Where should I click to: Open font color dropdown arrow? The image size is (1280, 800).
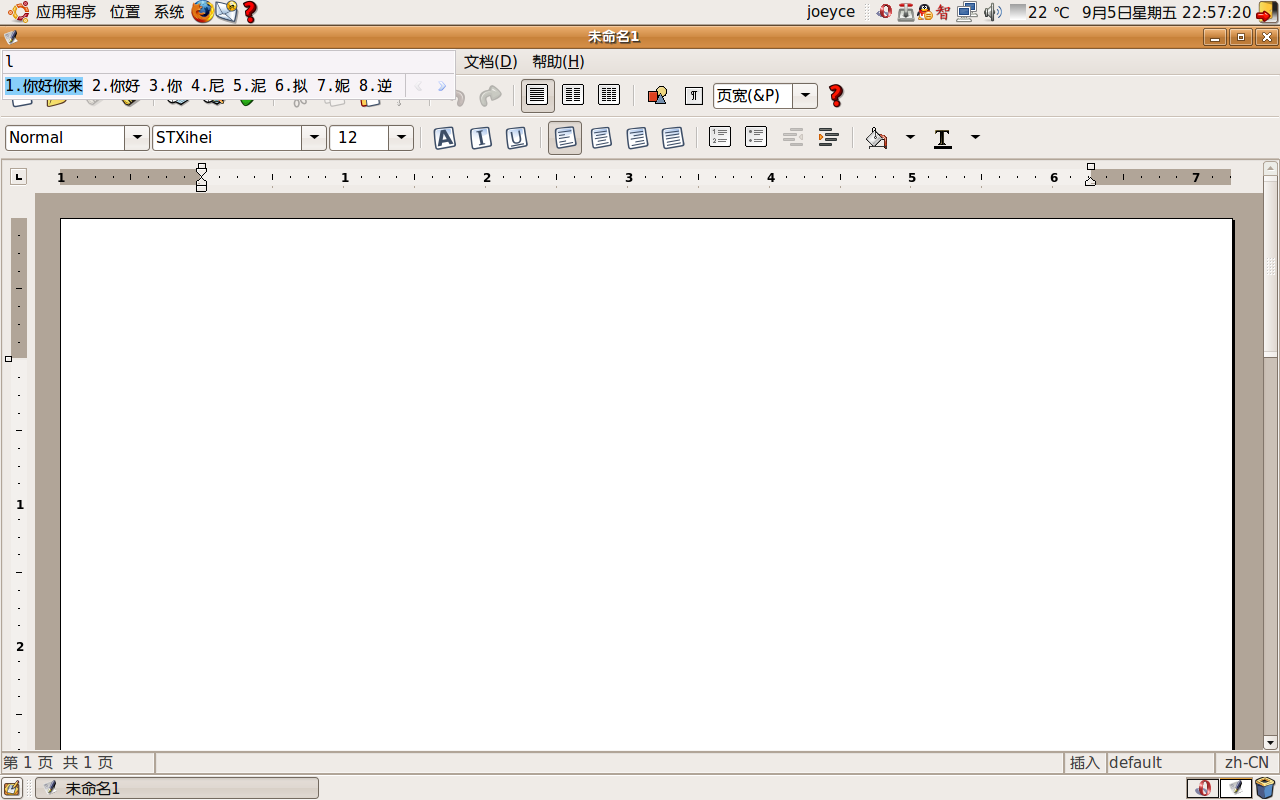975,138
